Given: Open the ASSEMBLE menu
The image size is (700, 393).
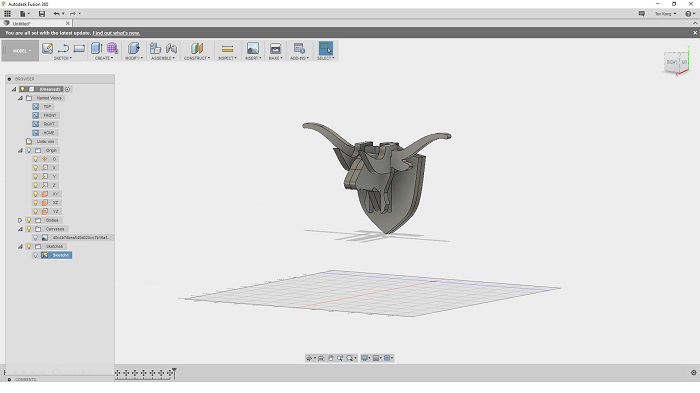Looking at the screenshot, I should click(x=163, y=58).
